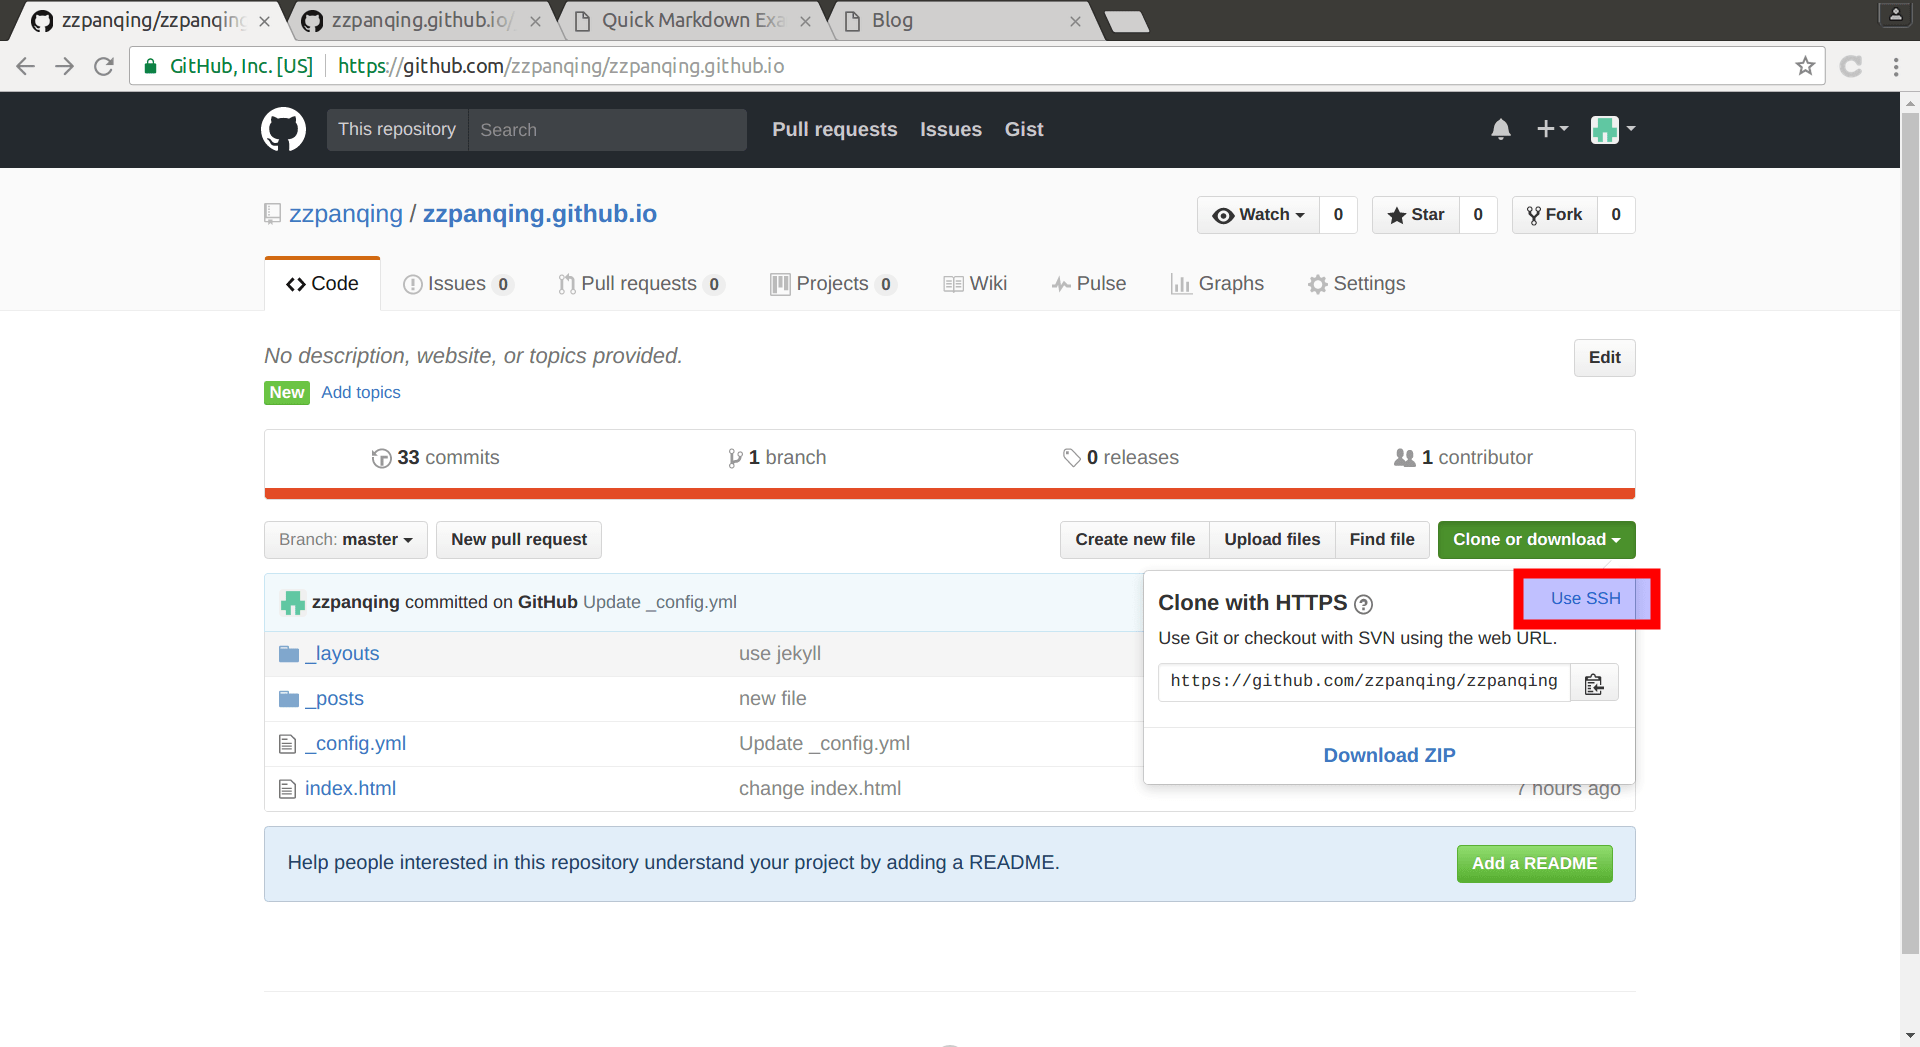1920x1047 pixels.
Task: View the 1 contributor page
Action: [1463, 458]
